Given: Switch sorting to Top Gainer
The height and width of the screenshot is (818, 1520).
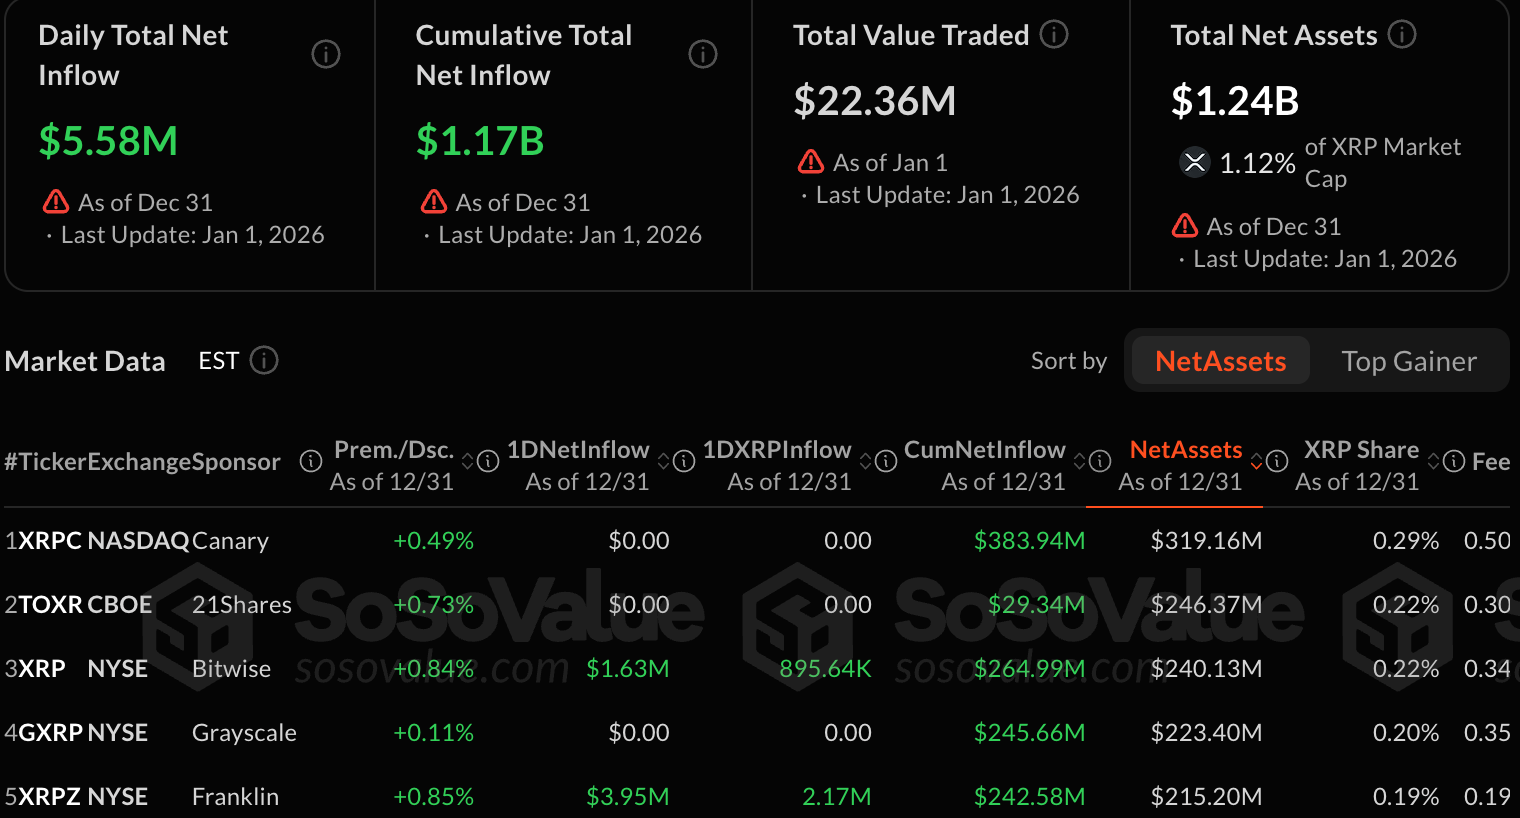Looking at the screenshot, I should coord(1408,361).
